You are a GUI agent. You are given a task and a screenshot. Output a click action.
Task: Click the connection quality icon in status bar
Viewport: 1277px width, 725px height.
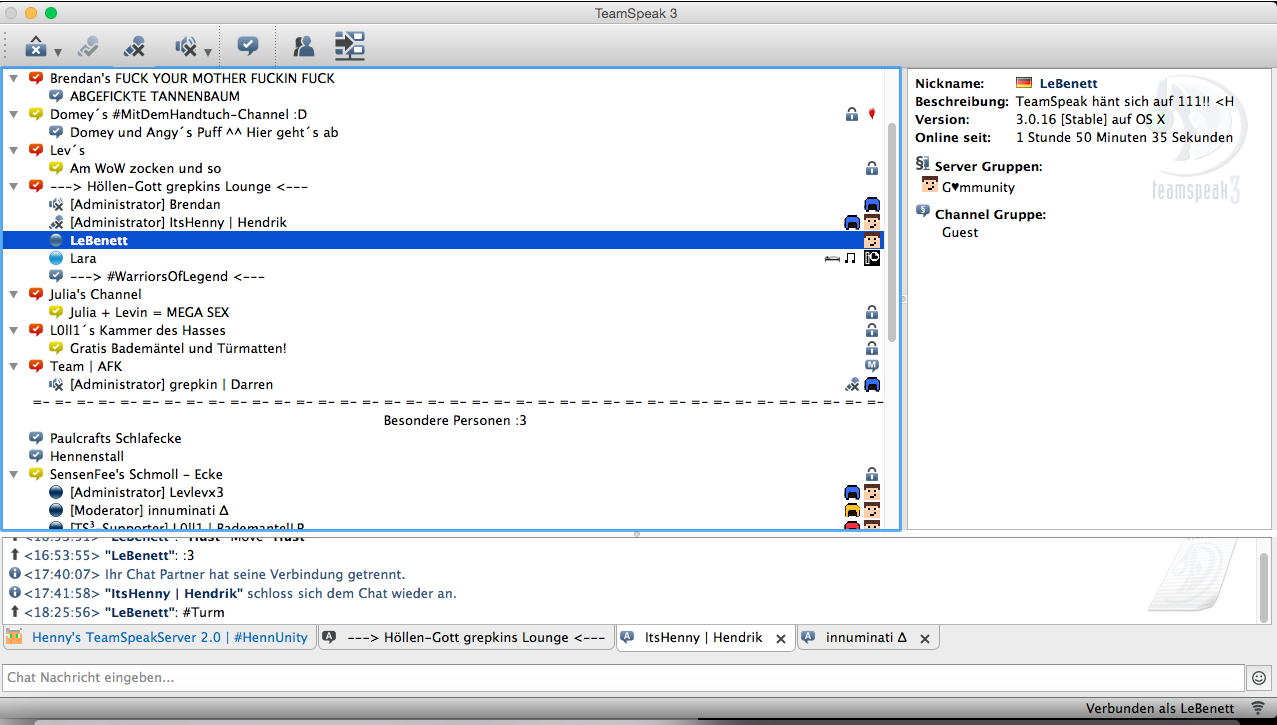tap(1257, 708)
